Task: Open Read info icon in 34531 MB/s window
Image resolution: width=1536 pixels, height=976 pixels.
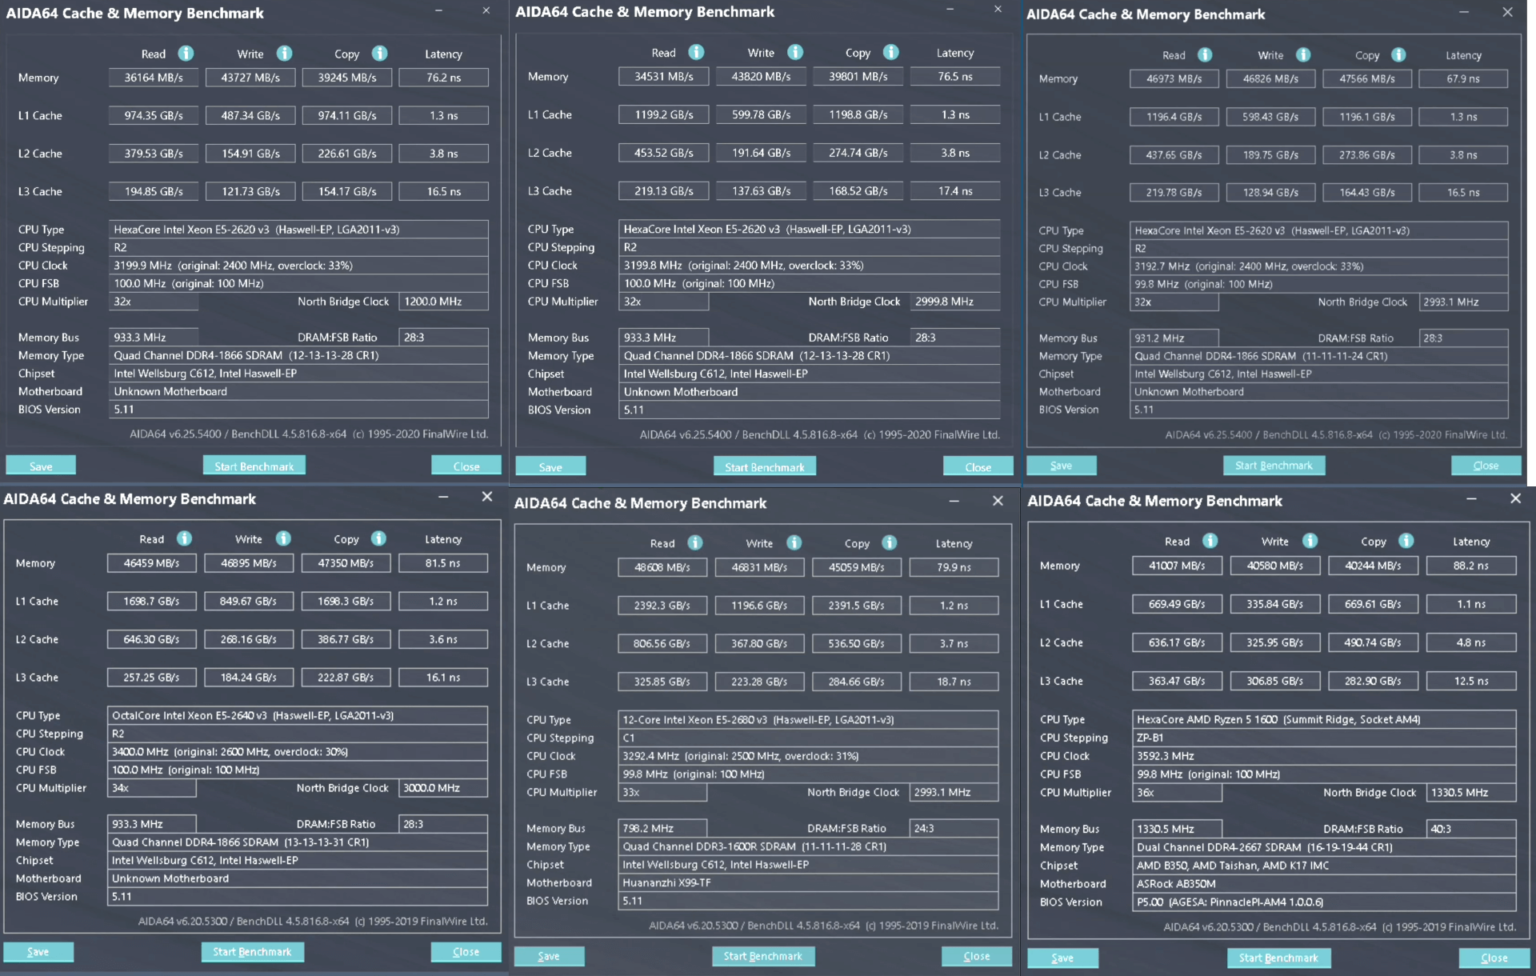Action: click(696, 53)
